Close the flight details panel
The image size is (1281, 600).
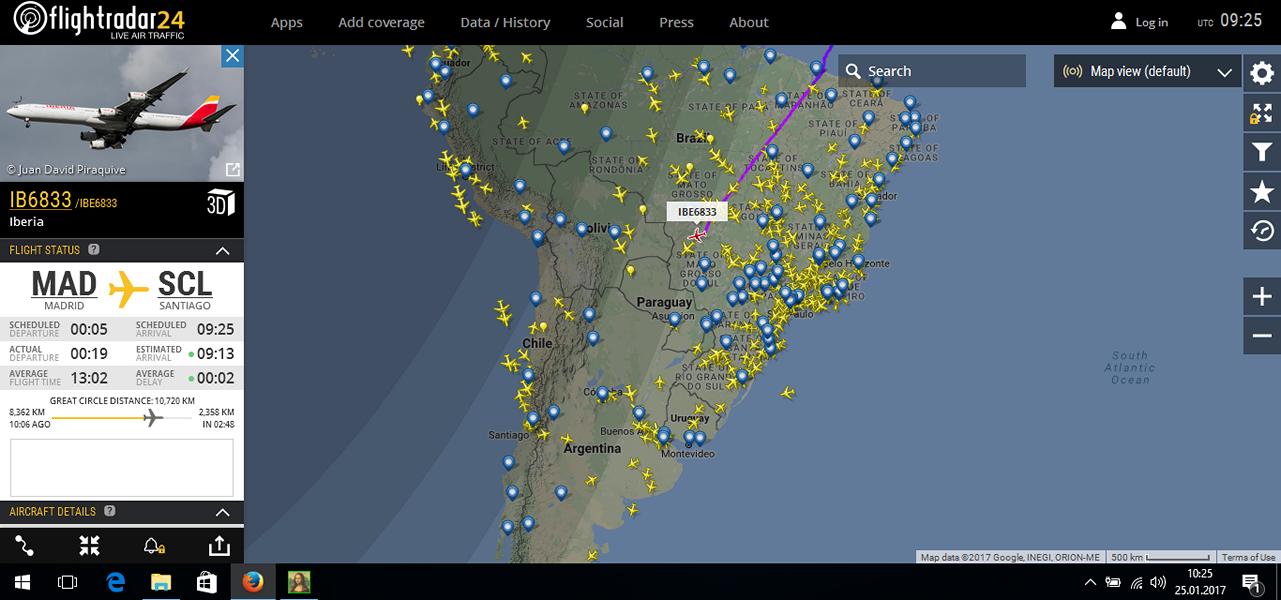click(232, 56)
